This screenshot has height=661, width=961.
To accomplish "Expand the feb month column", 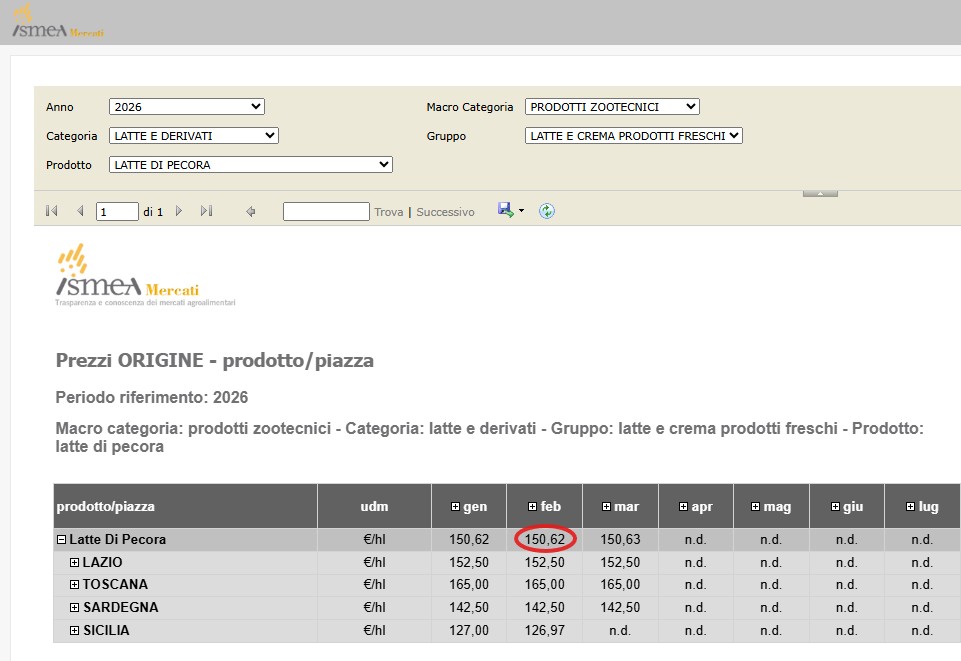I will [x=532, y=507].
